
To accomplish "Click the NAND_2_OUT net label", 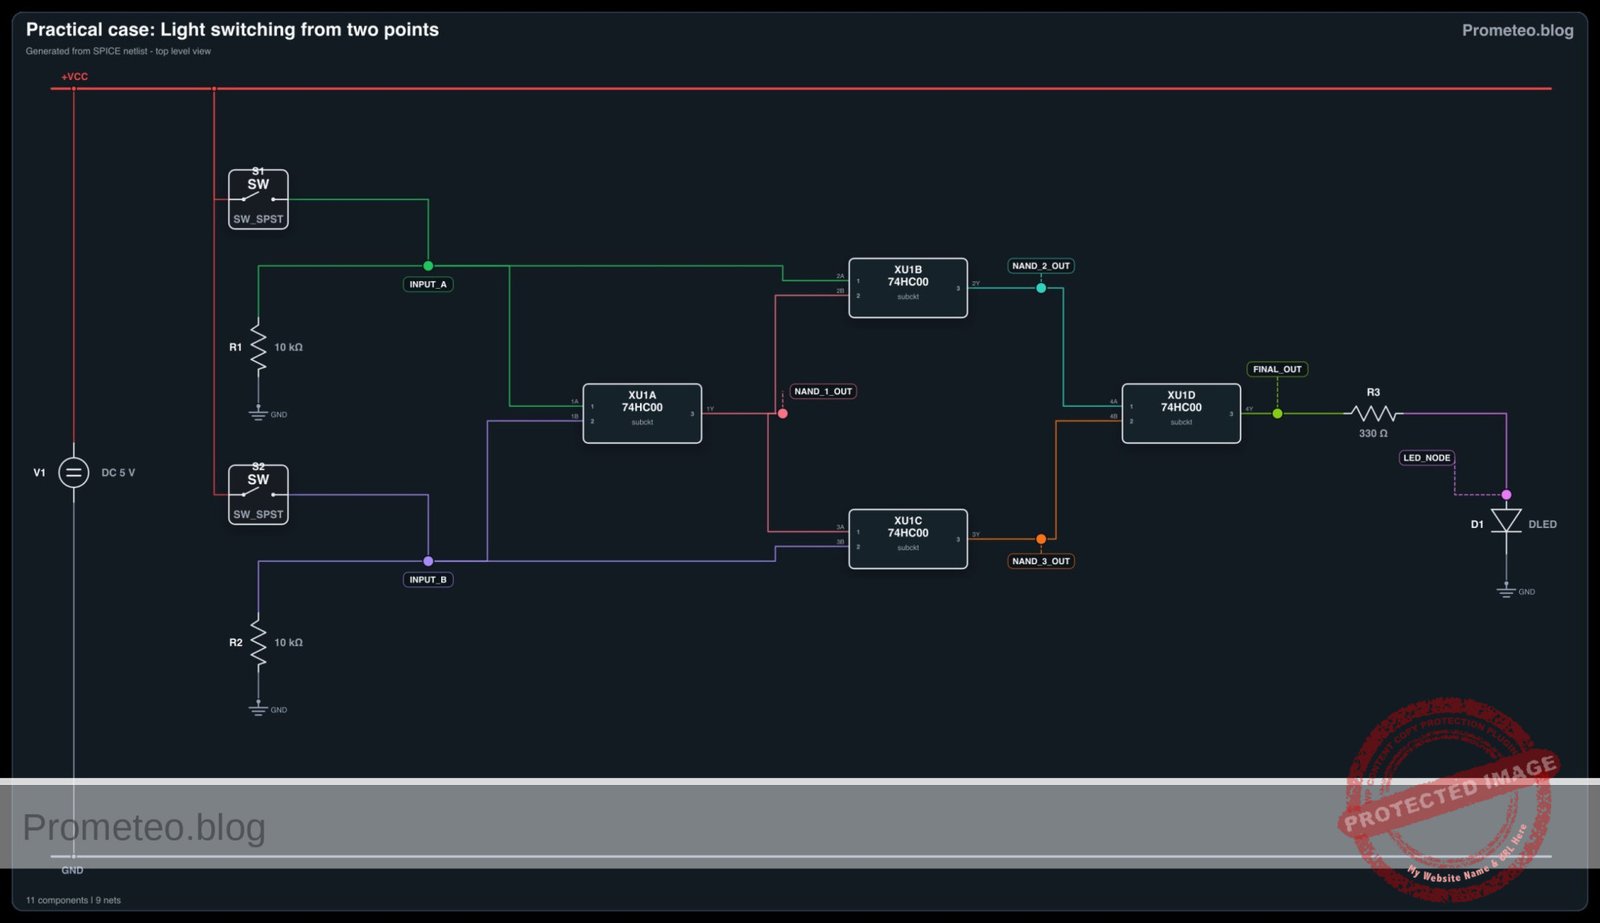I will 1041,266.
